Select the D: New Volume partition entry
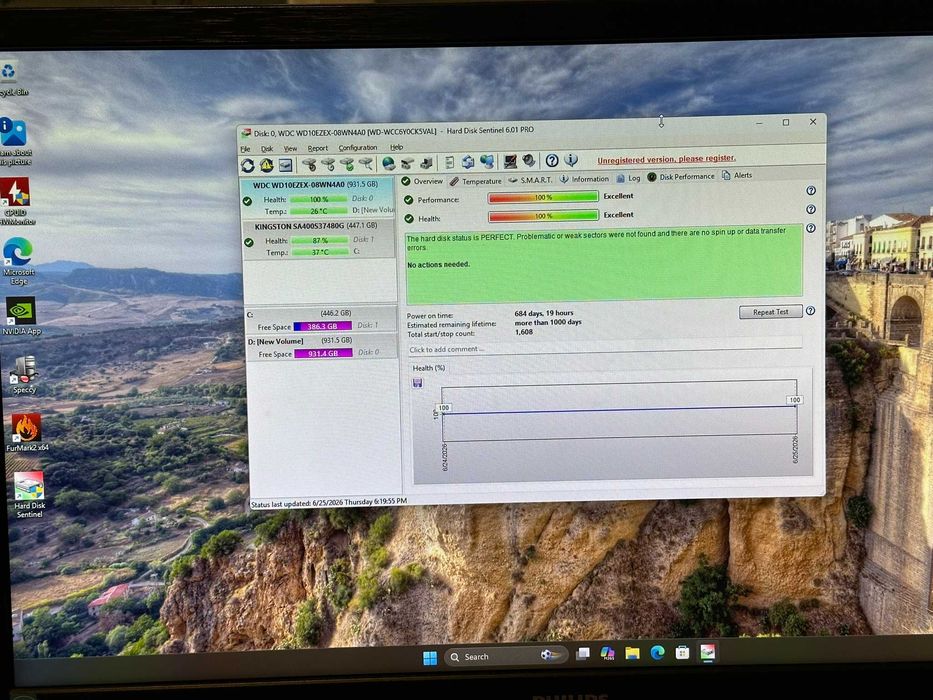This screenshot has width=933, height=700. 322,348
